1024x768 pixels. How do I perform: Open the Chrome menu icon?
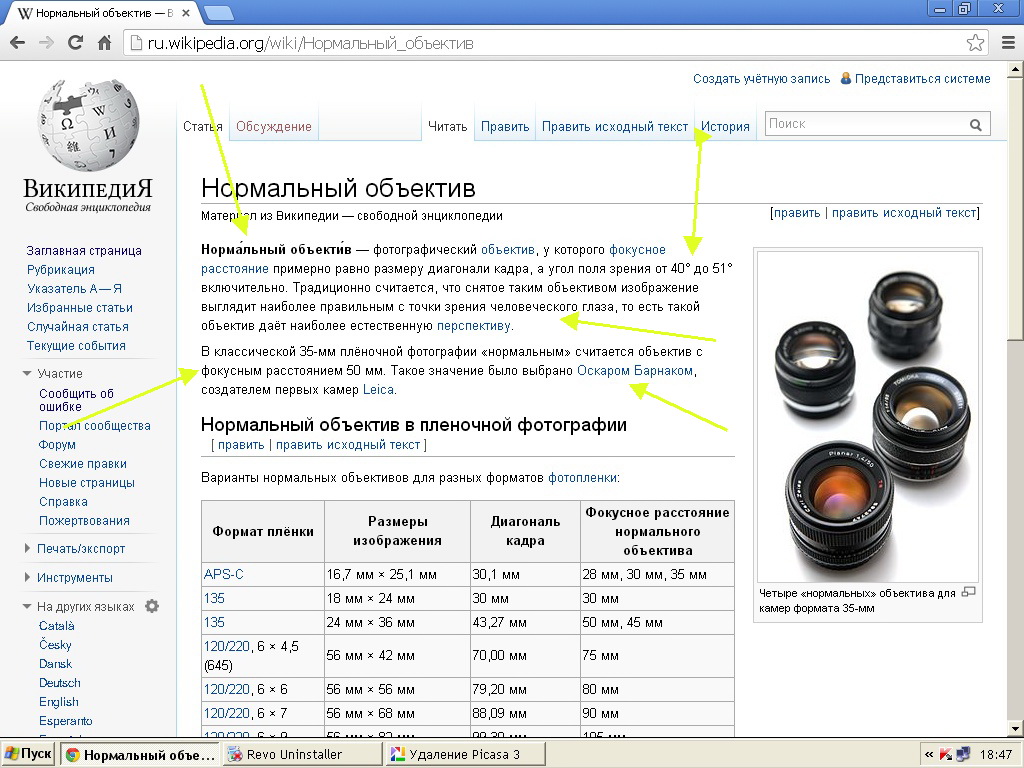(1008, 43)
